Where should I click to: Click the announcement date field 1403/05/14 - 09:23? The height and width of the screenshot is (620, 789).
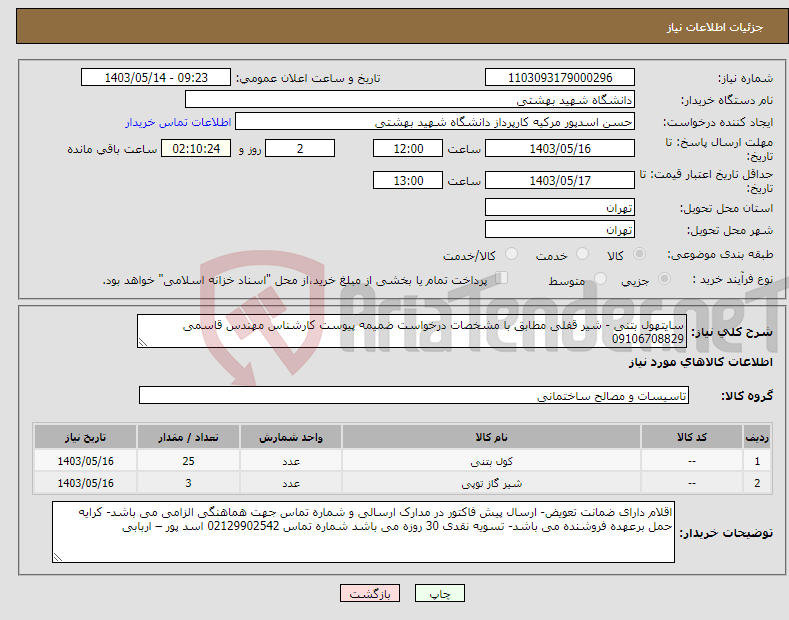(x=156, y=78)
